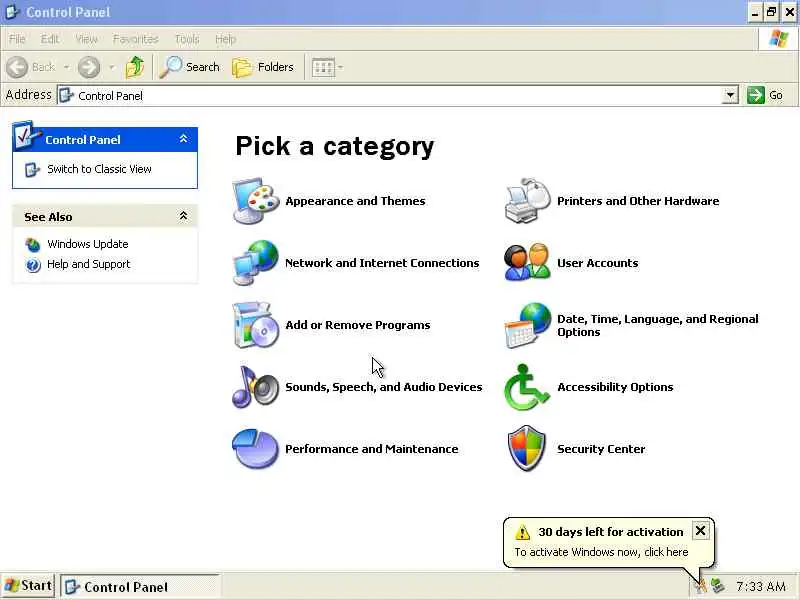Click the Start button

[28, 586]
